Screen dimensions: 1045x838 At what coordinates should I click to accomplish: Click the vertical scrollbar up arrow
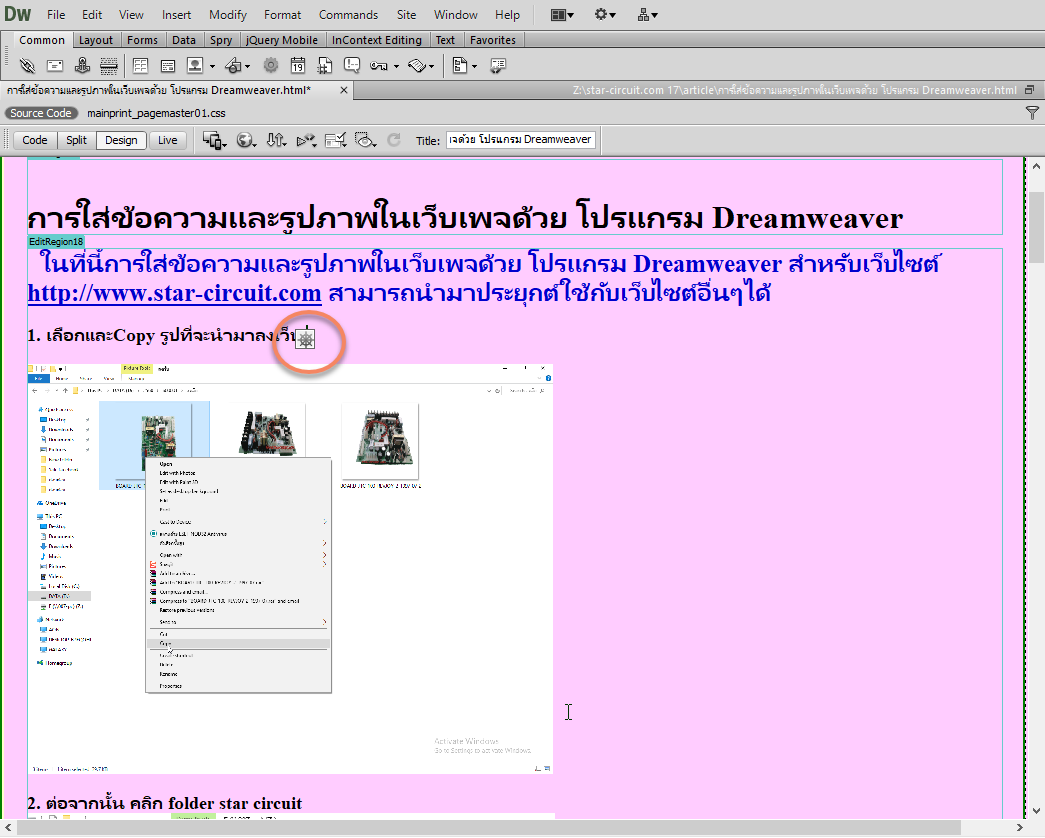tap(1036, 167)
